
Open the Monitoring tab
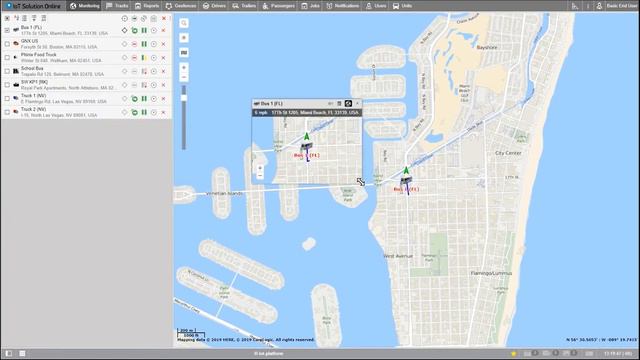pyautogui.click(x=84, y=6)
